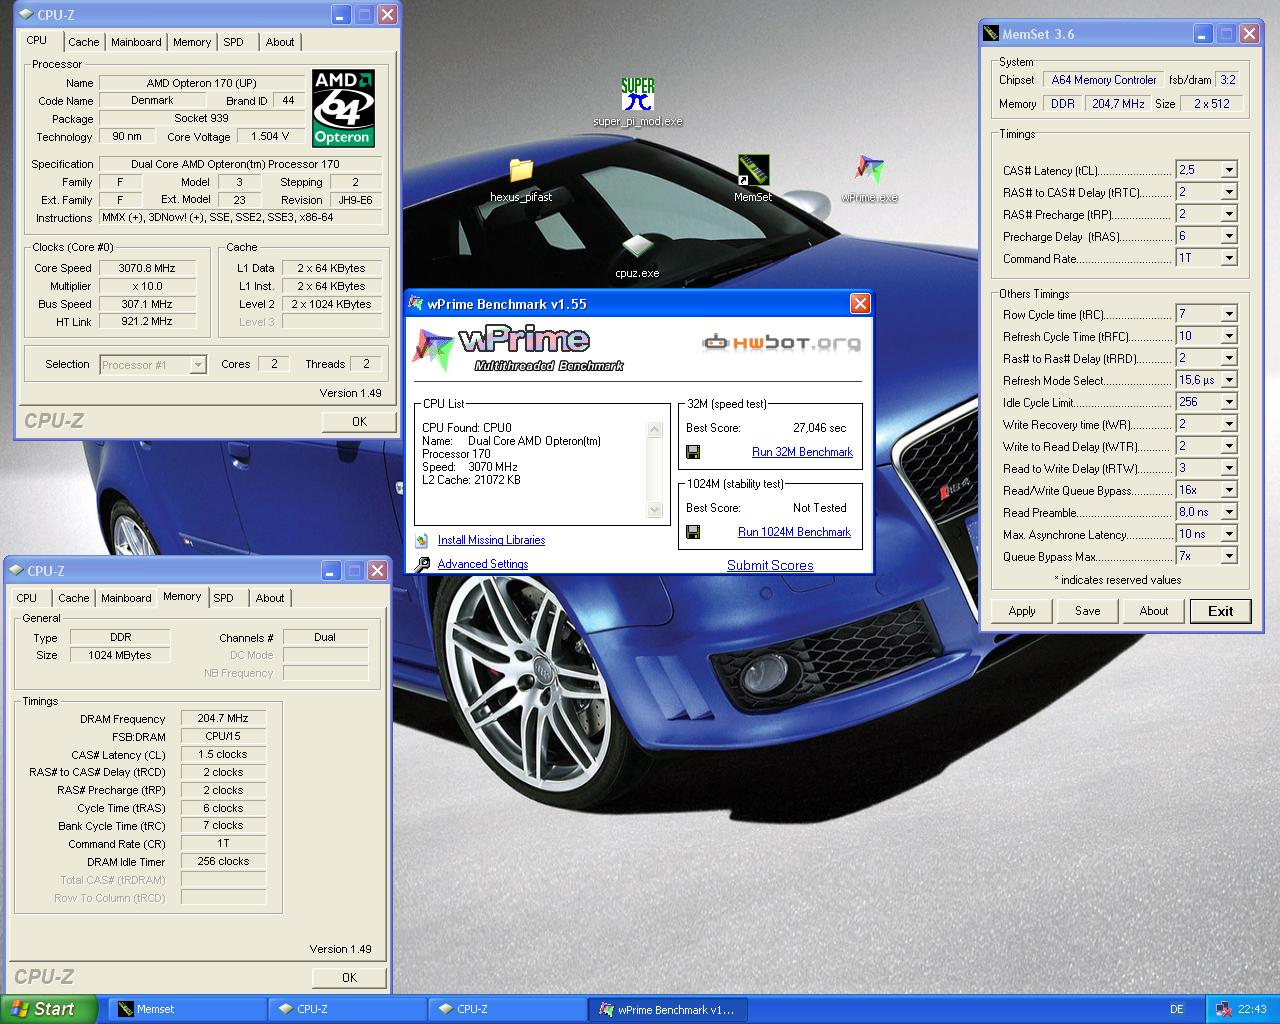Image resolution: width=1280 pixels, height=1024 pixels.
Task: Open the Refresh Cycle Time (tRFC) dropdown
Action: (x=1229, y=336)
